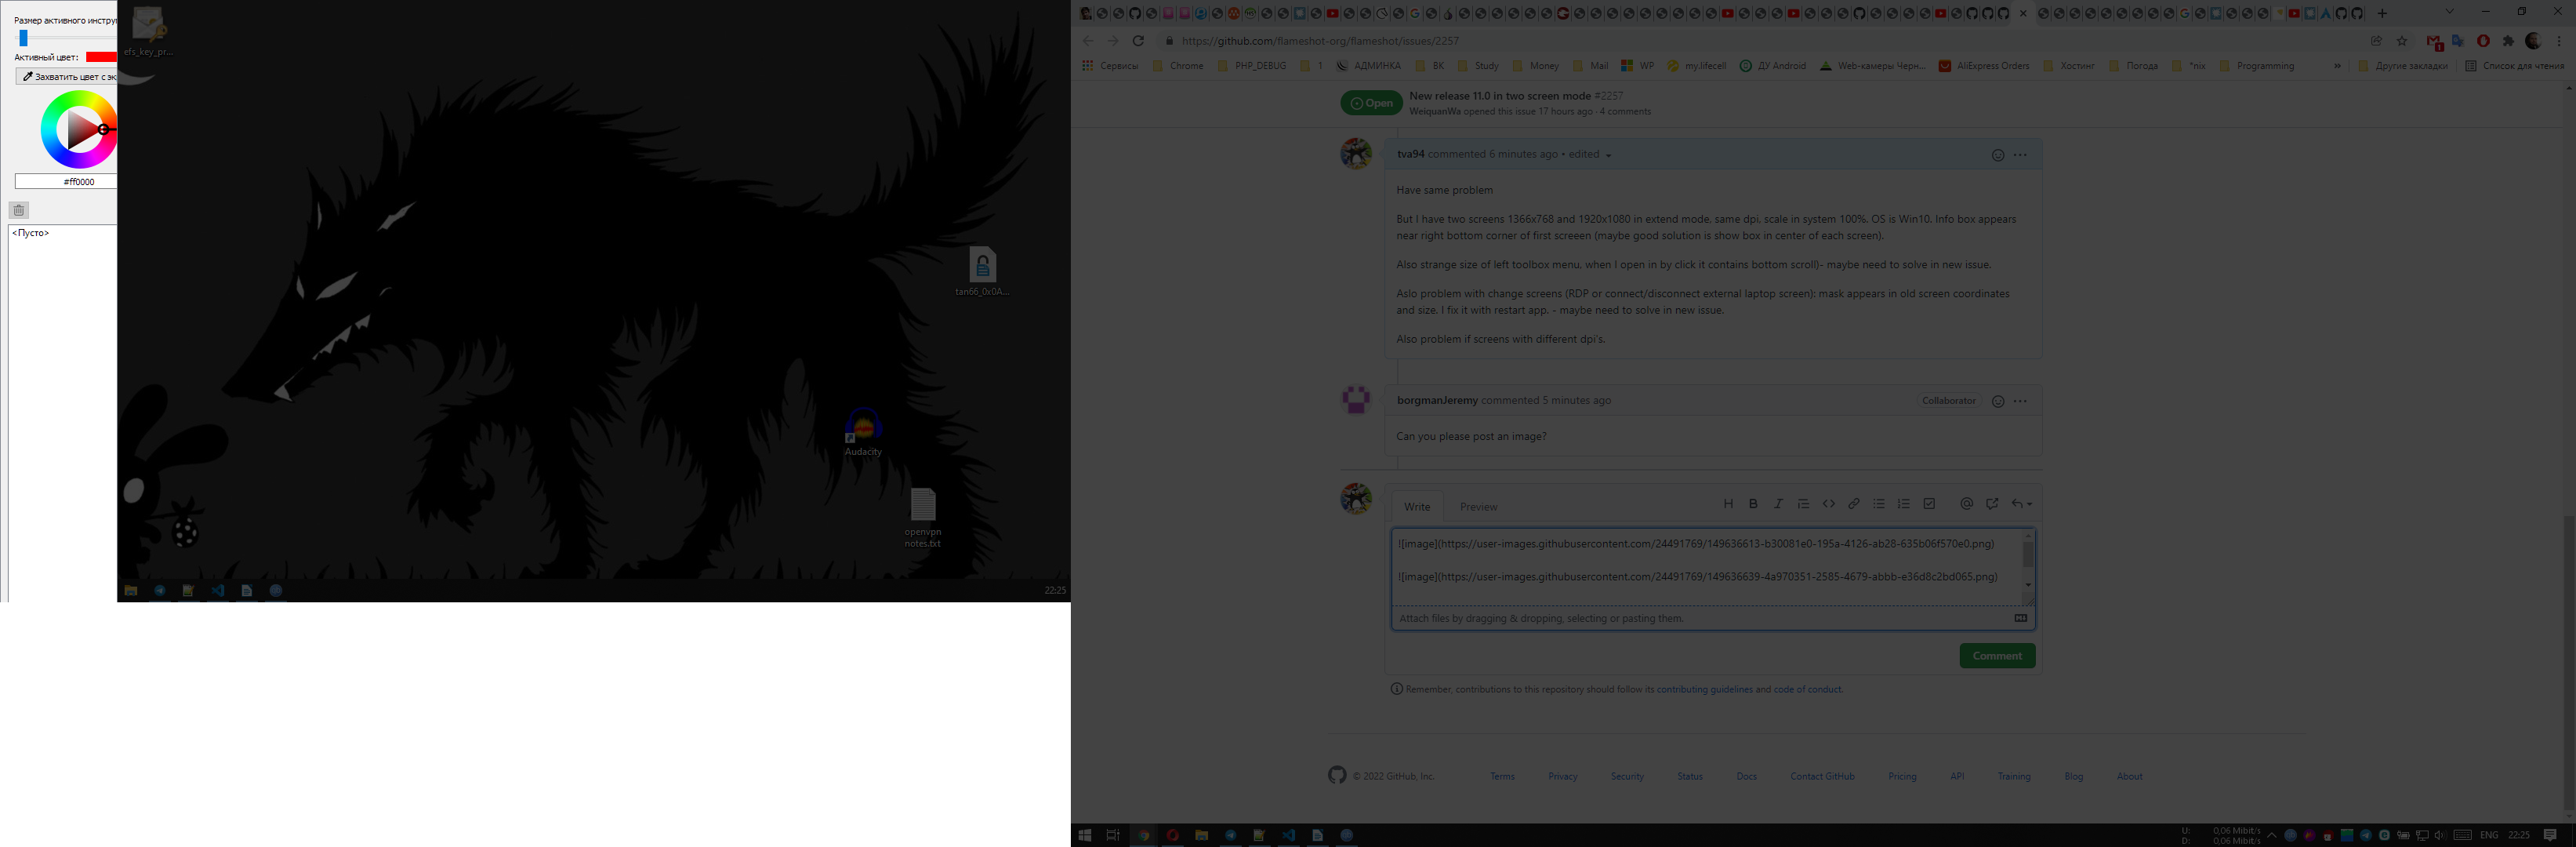The height and width of the screenshot is (847, 2576).
Task: Expand the edited history dropdown on the tva94 comment
Action: 1608,155
